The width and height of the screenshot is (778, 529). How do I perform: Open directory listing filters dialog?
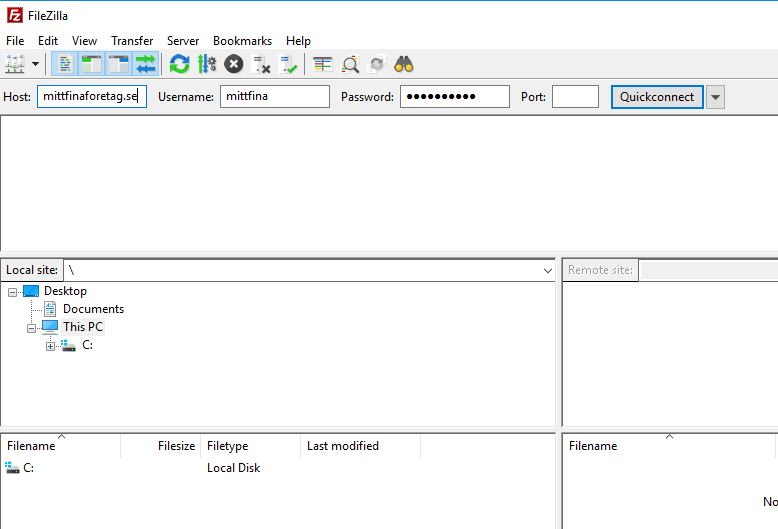pyautogui.click(x=323, y=64)
